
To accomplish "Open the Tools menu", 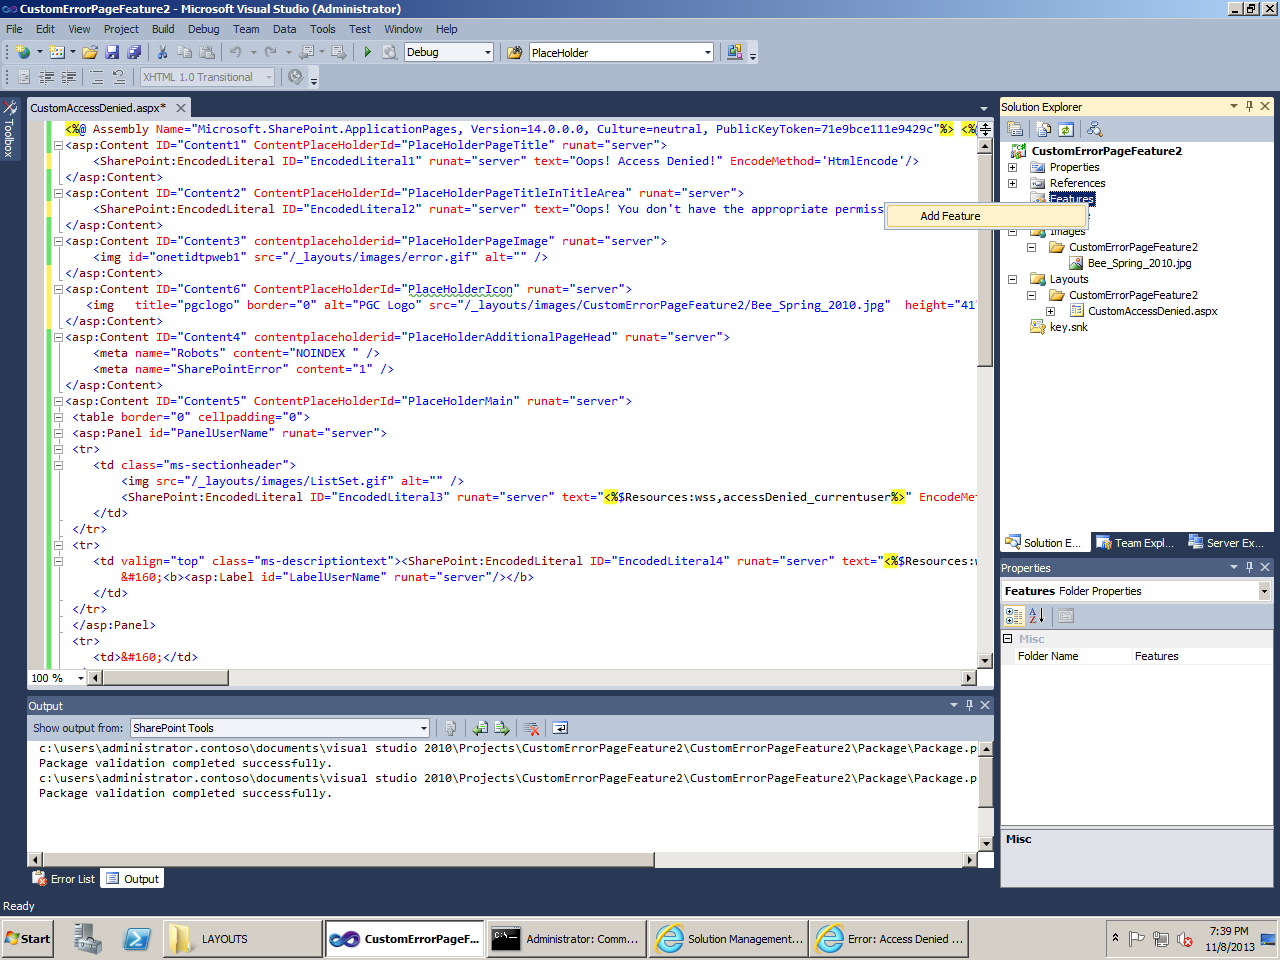I will 323,29.
